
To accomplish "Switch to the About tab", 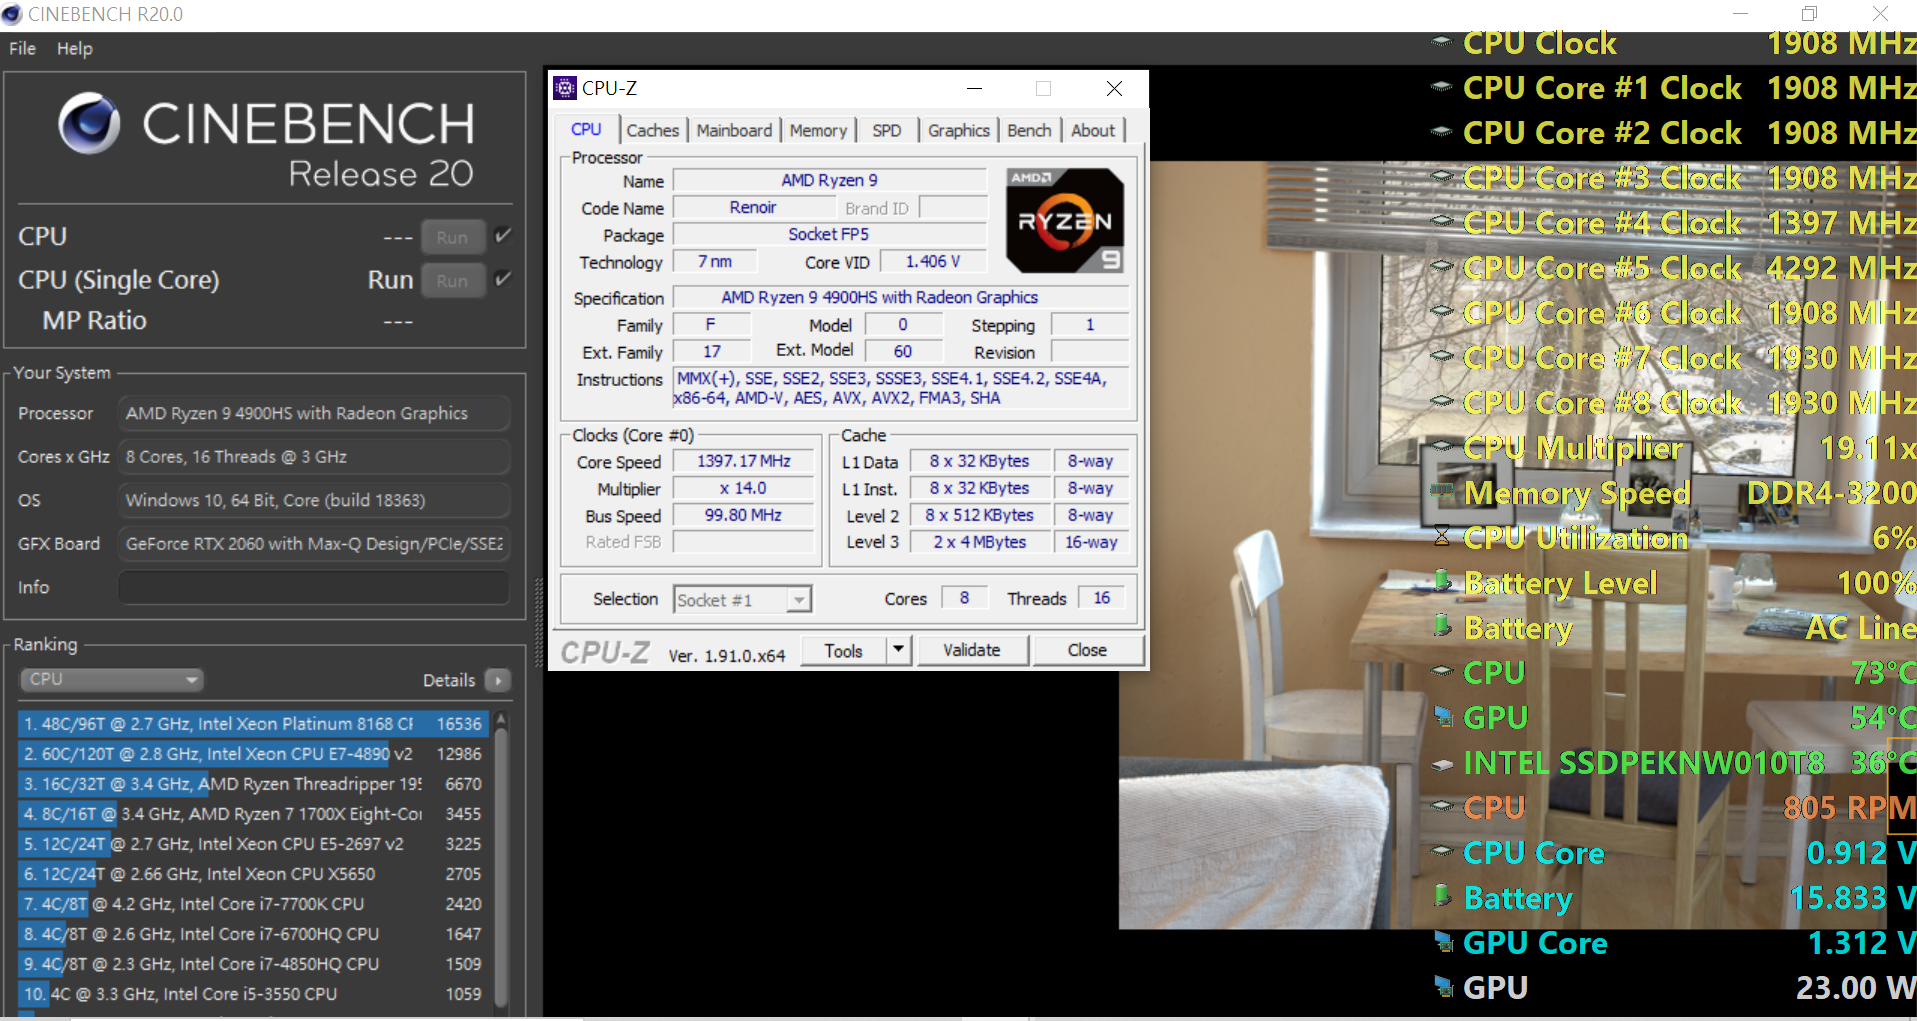I will tap(1093, 130).
